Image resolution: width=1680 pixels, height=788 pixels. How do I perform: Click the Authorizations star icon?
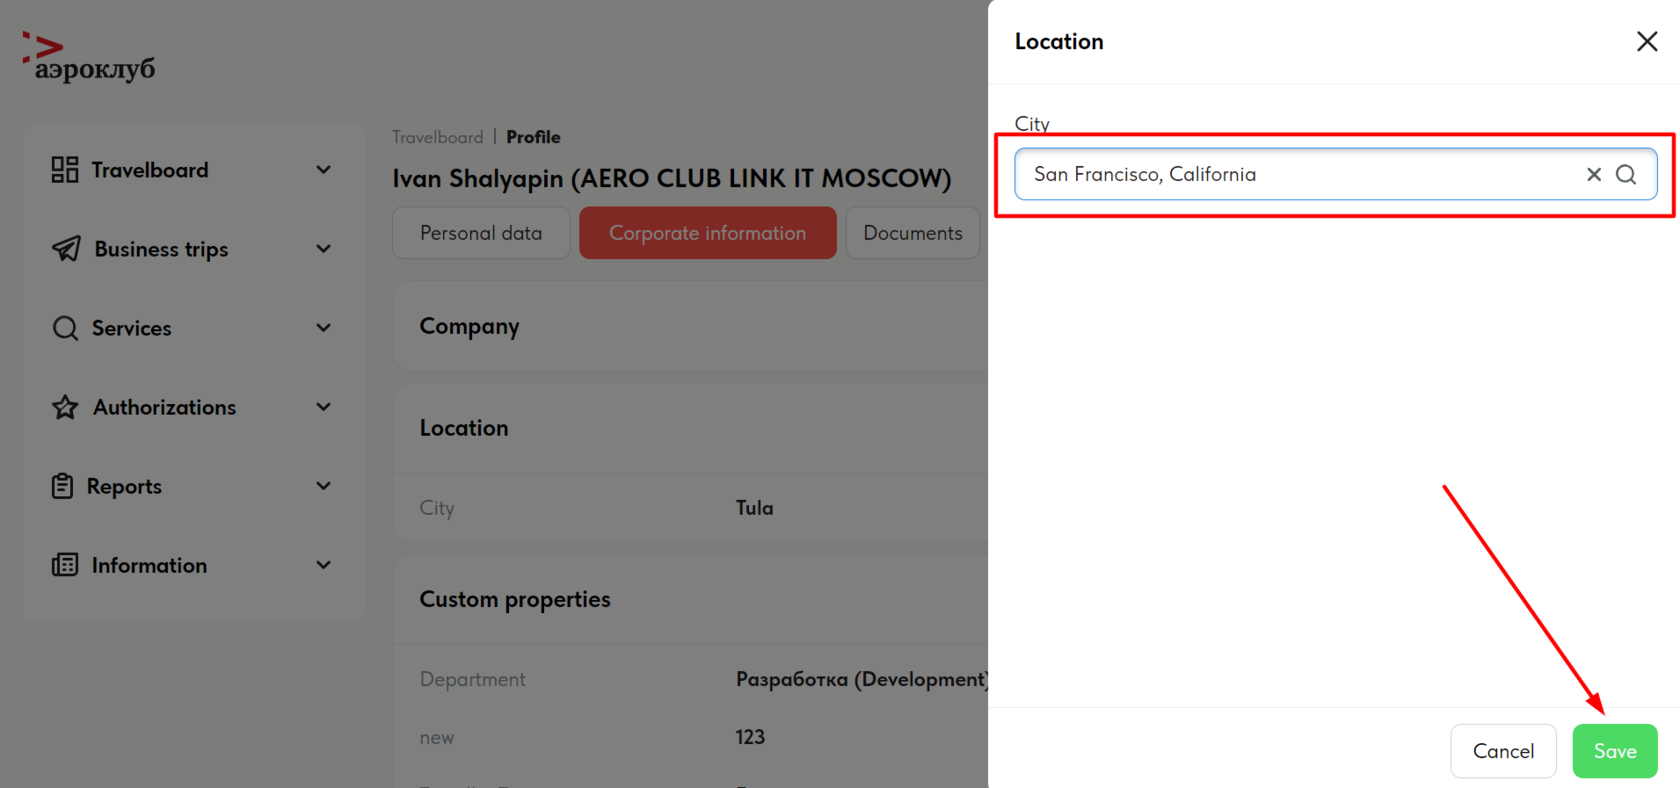pyautogui.click(x=65, y=407)
